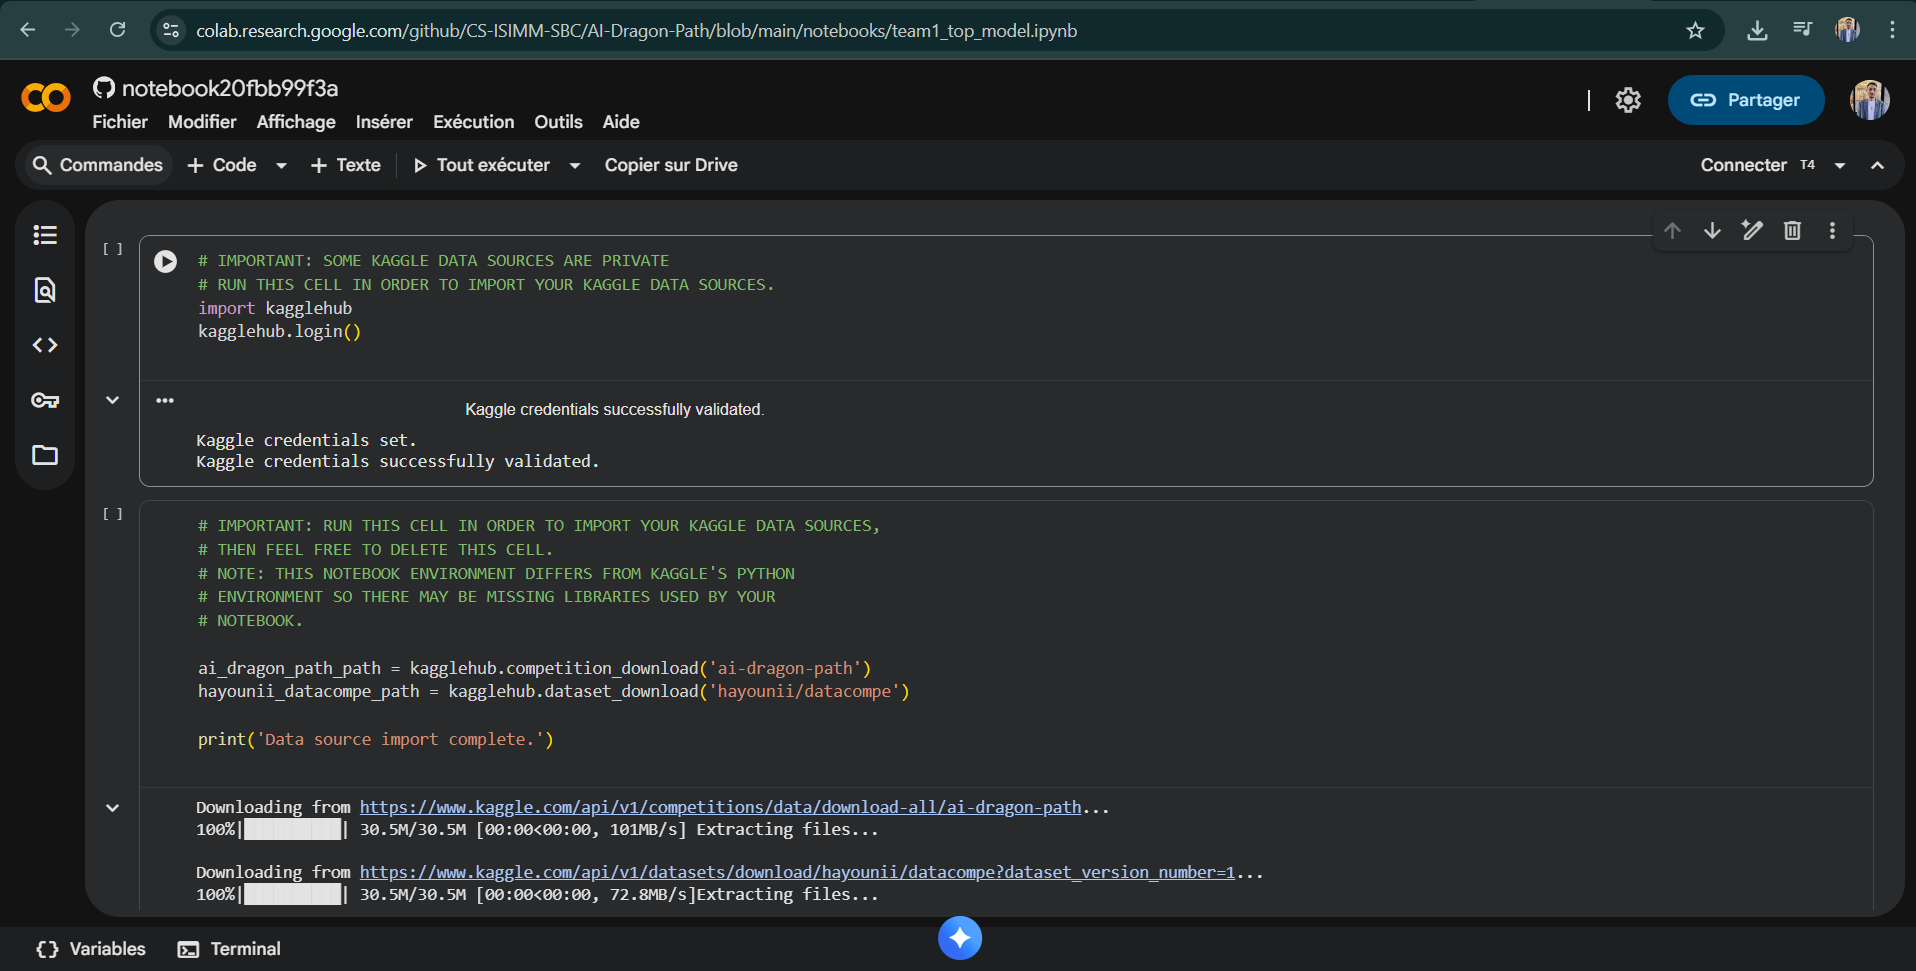Image resolution: width=1916 pixels, height=971 pixels.
Task: Collapse the output of the login cell
Action: [x=113, y=400]
